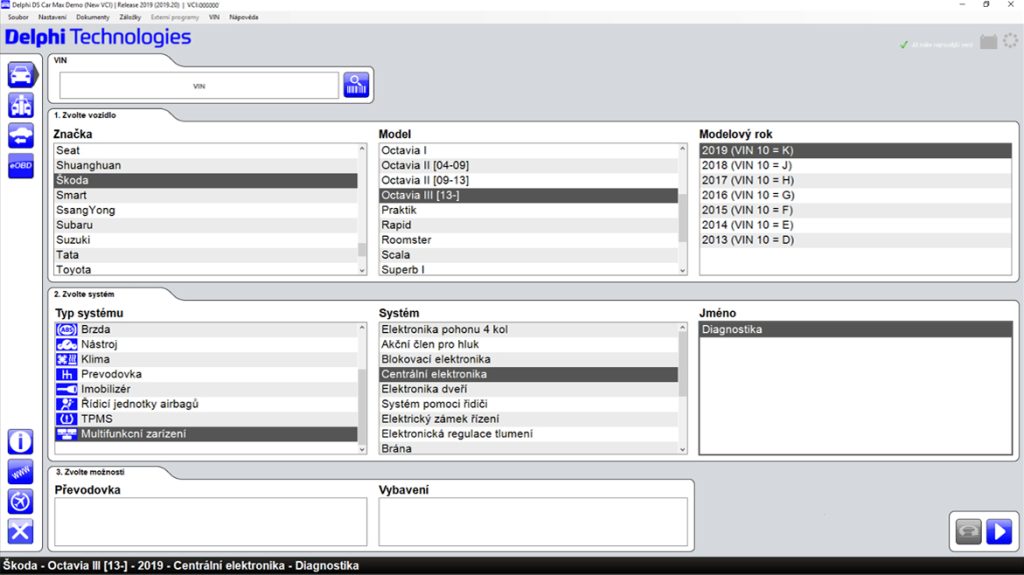Open the Nastavení menu

tap(52, 18)
